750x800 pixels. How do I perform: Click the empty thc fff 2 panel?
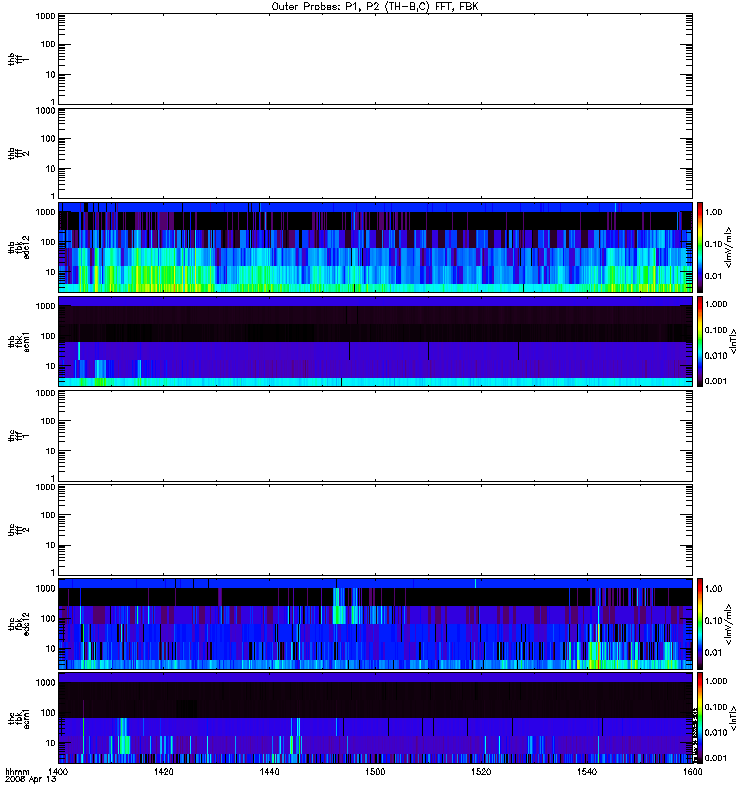[x=376, y=530]
